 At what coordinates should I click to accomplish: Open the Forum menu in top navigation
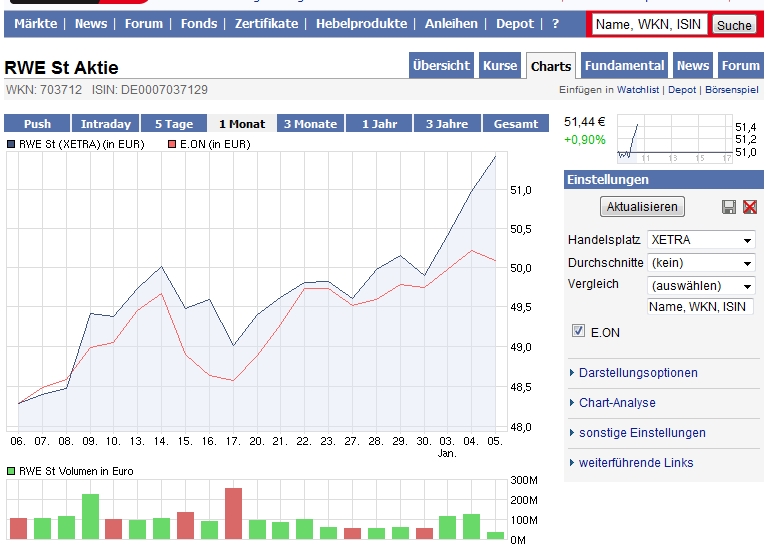coord(143,24)
